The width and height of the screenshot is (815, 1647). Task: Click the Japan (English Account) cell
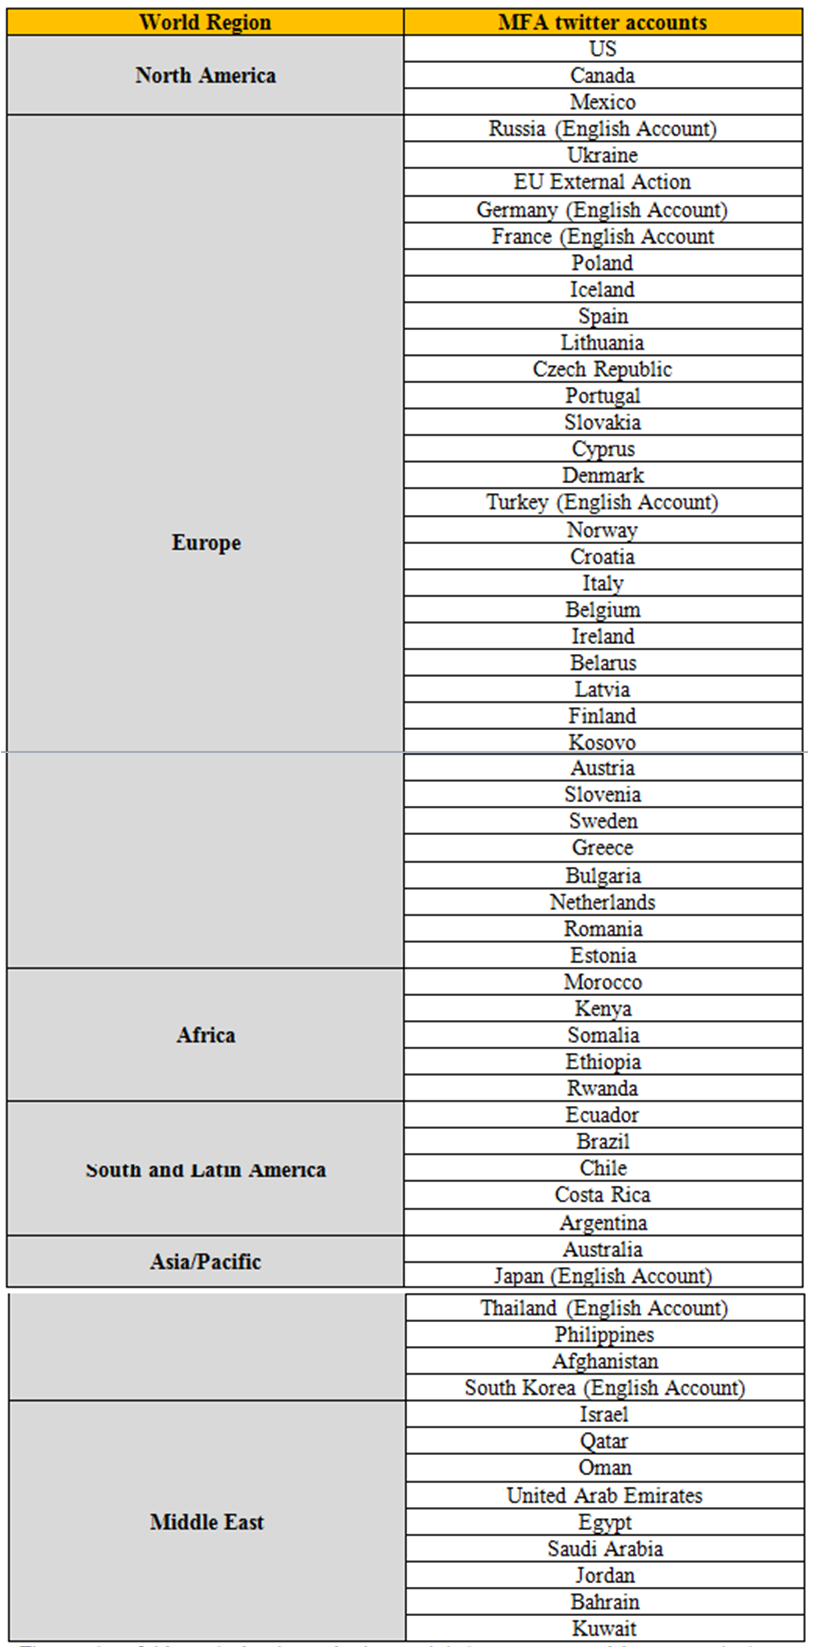602,1276
